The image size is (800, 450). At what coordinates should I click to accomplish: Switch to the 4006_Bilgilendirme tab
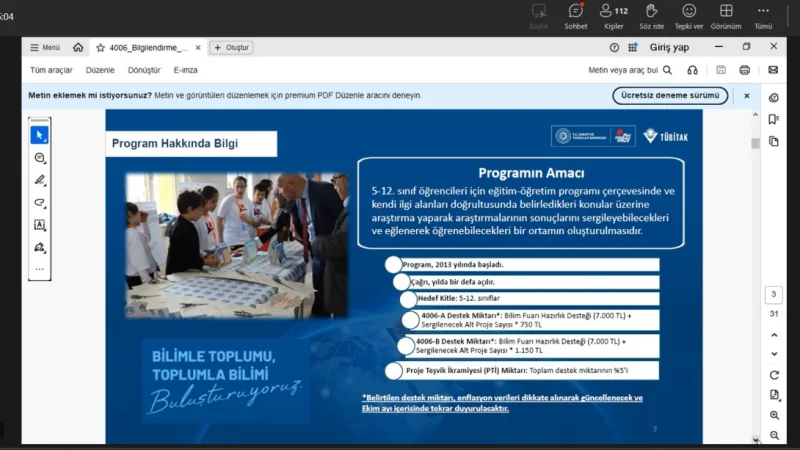pos(148,47)
